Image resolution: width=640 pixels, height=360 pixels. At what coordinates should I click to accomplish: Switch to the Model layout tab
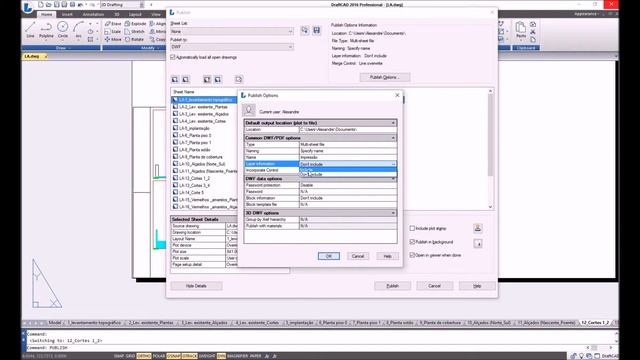(x=55, y=322)
